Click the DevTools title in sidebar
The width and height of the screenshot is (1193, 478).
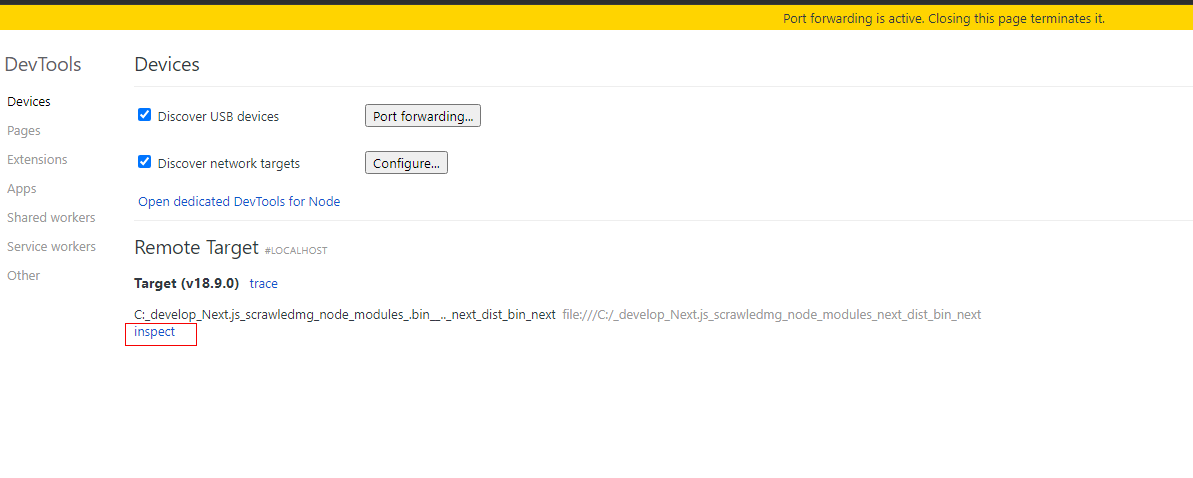[x=43, y=64]
